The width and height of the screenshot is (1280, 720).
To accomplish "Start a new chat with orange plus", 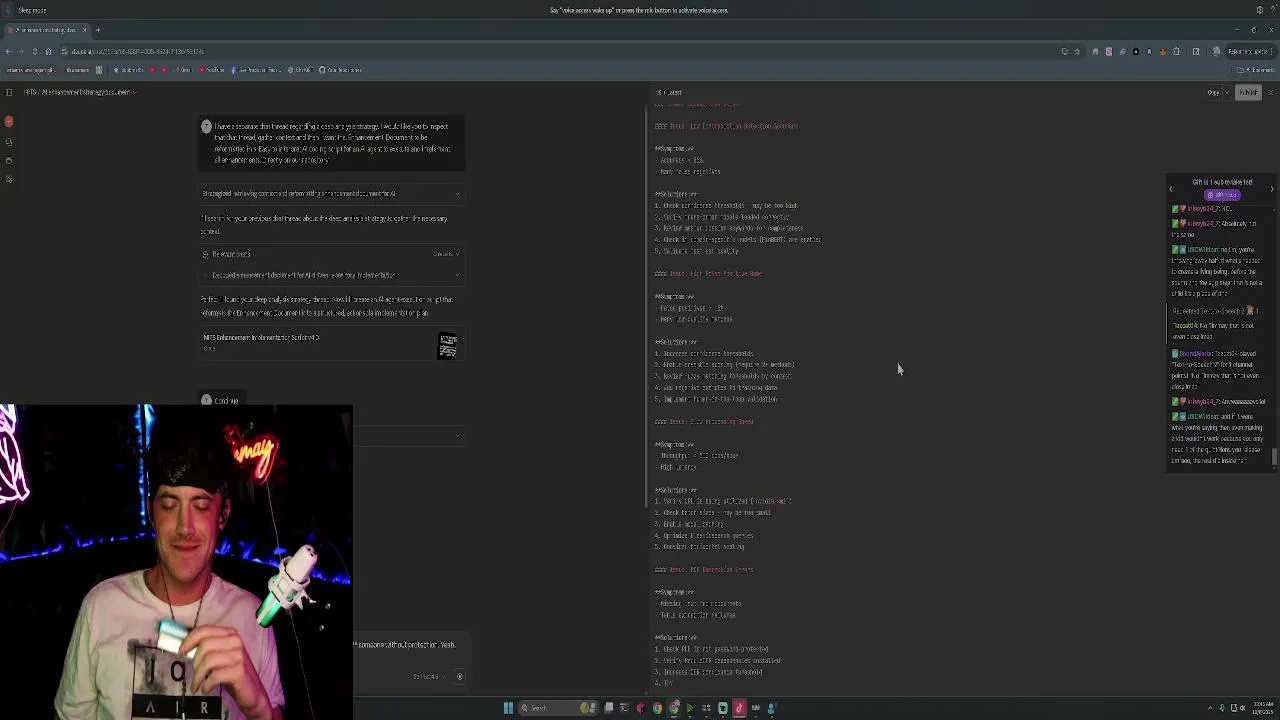I will [9, 122].
